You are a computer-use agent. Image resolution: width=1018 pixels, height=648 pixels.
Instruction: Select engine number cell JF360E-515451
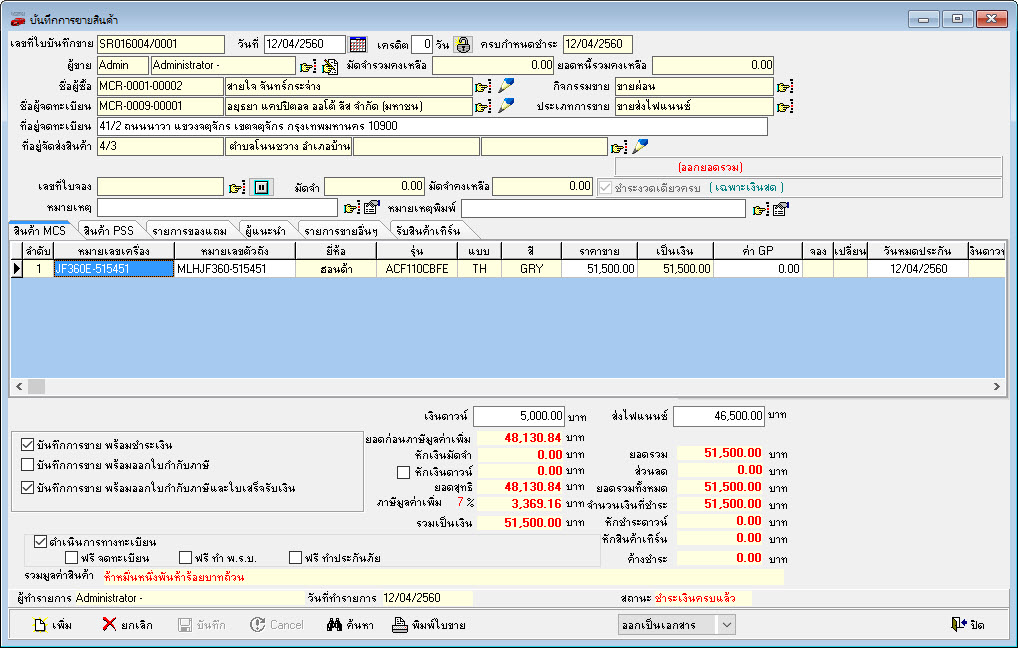[x=114, y=269]
